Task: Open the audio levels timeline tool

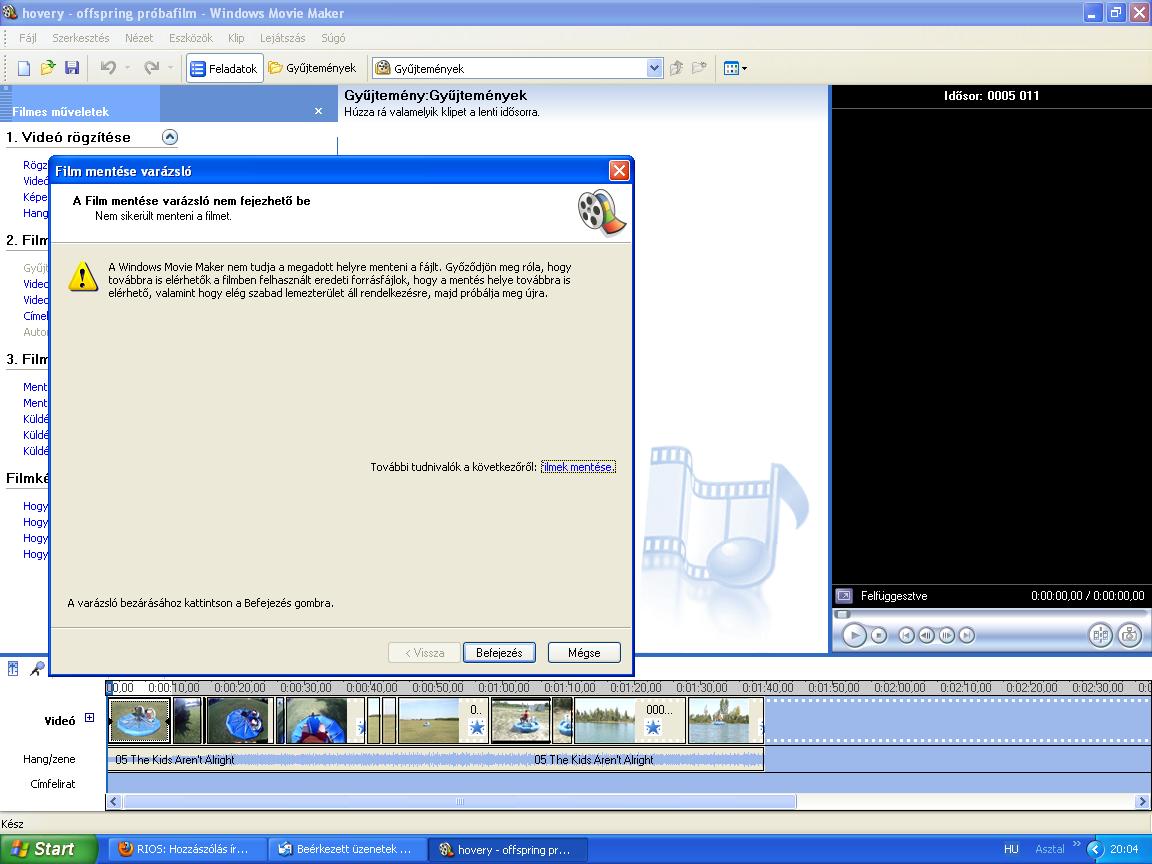Action: tap(13, 668)
